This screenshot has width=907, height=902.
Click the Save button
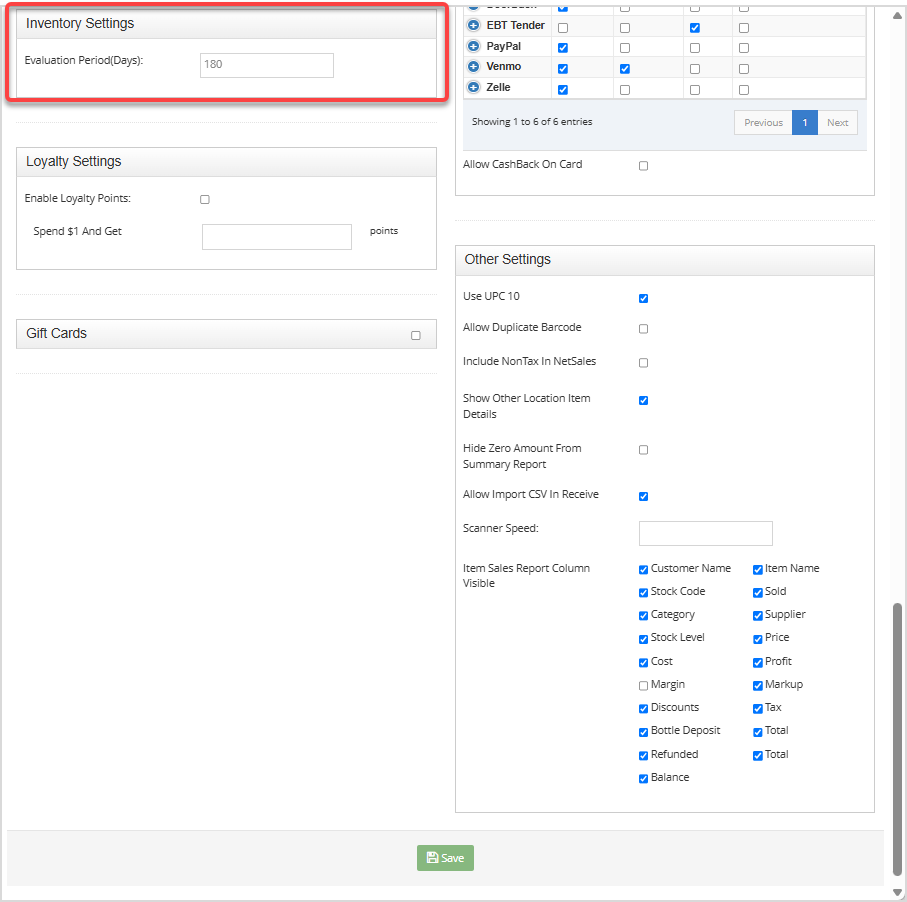coord(445,857)
